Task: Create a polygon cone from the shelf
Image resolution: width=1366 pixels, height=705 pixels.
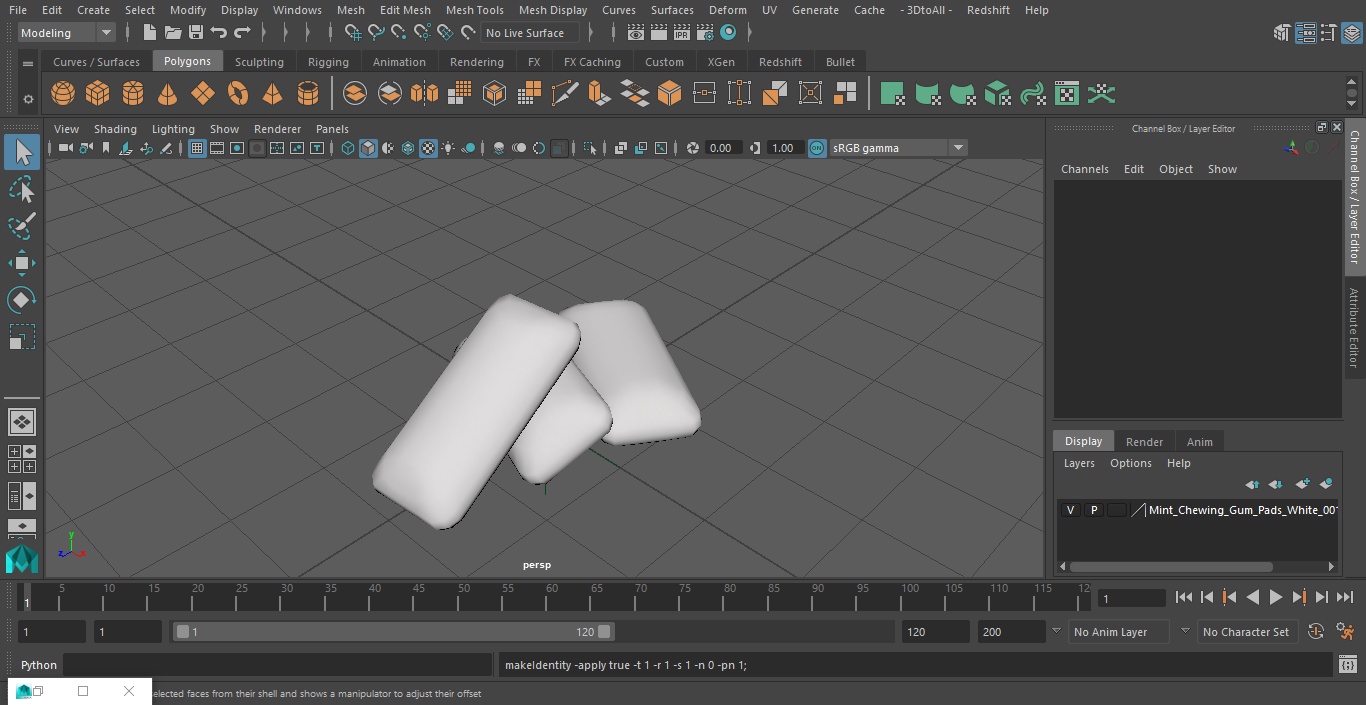Action: click(x=167, y=94)
